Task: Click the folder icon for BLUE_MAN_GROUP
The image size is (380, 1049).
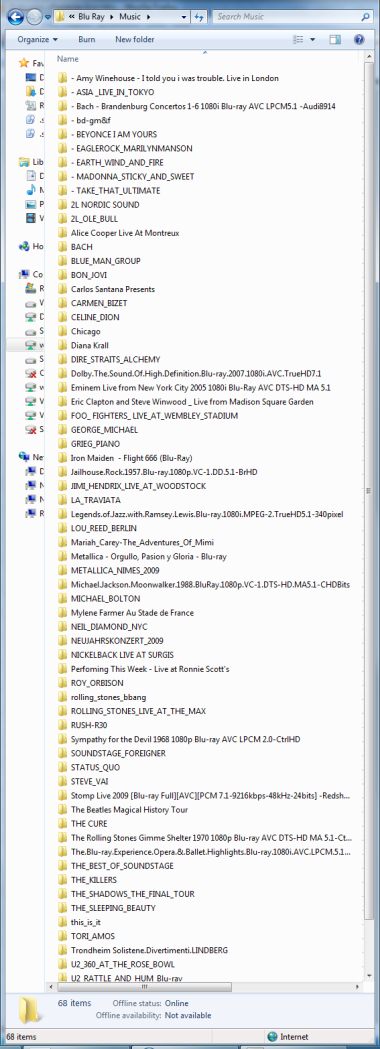Action: [63, 261]
